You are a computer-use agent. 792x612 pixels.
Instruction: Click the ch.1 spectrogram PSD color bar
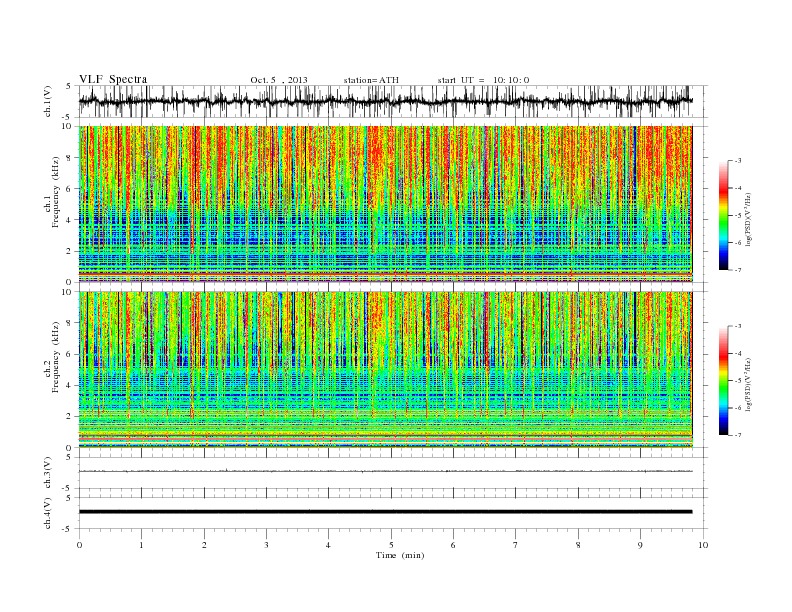(724, 216)
